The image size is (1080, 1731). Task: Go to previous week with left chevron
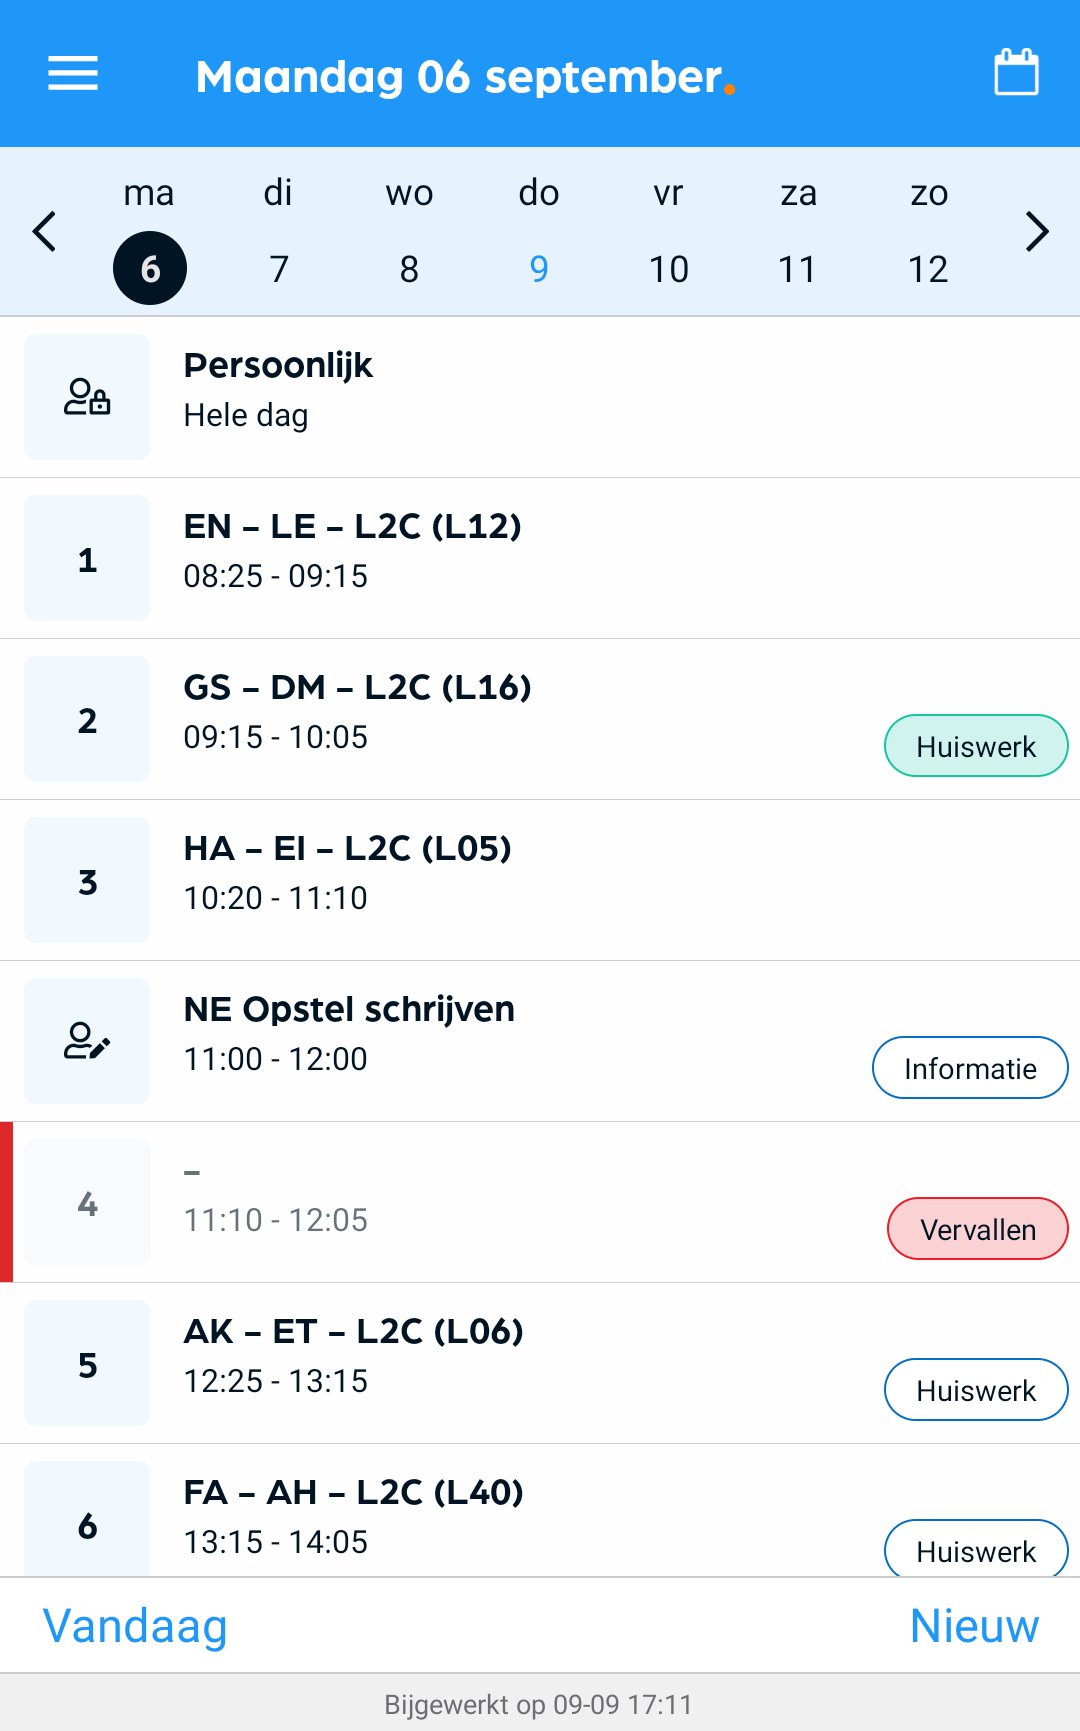point(45,232)
